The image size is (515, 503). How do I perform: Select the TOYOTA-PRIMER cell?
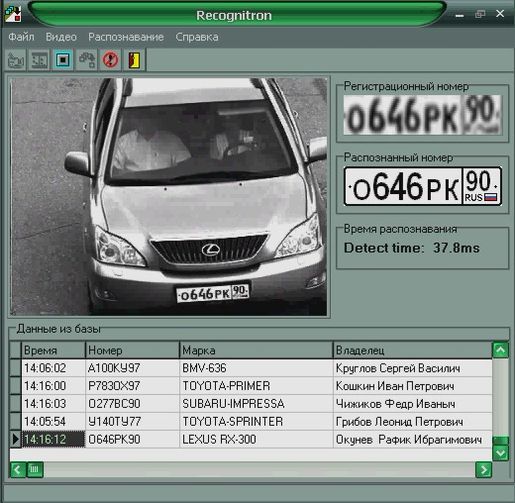(x=256, y=386)
